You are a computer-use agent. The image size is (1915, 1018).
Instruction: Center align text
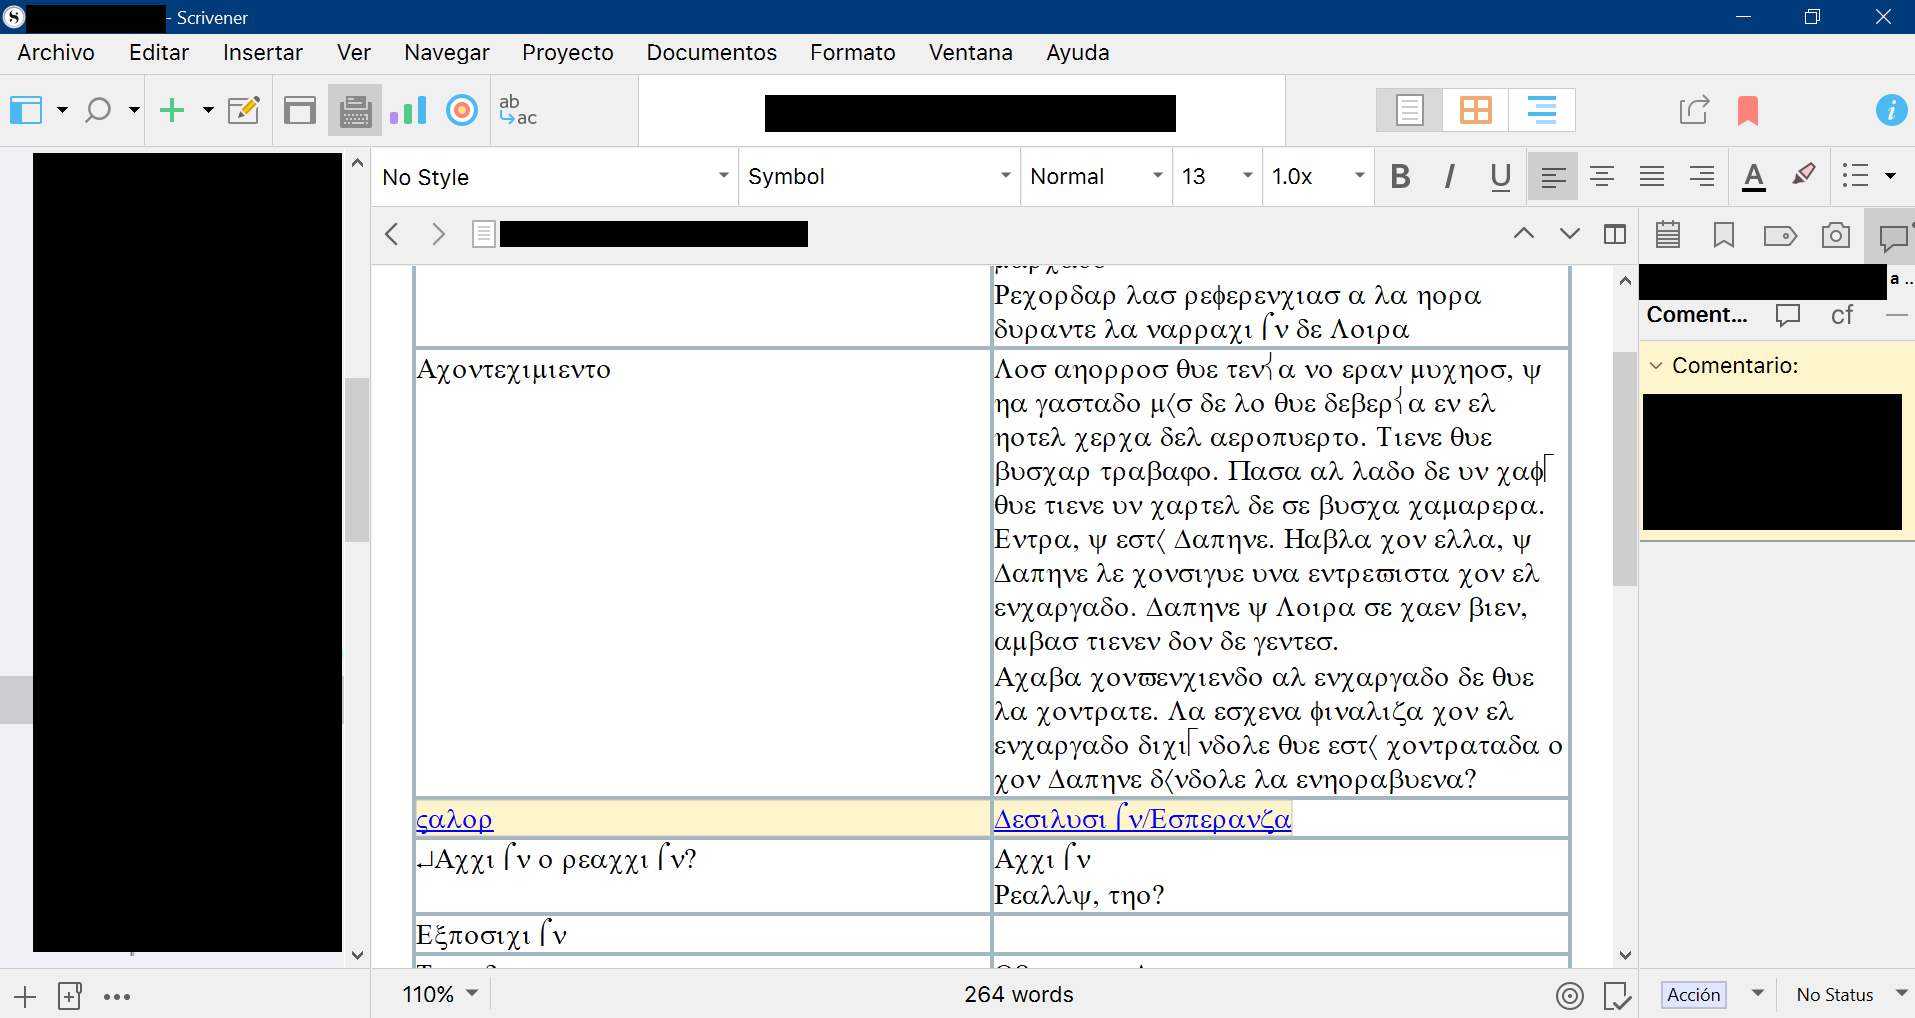point(1602,177)
